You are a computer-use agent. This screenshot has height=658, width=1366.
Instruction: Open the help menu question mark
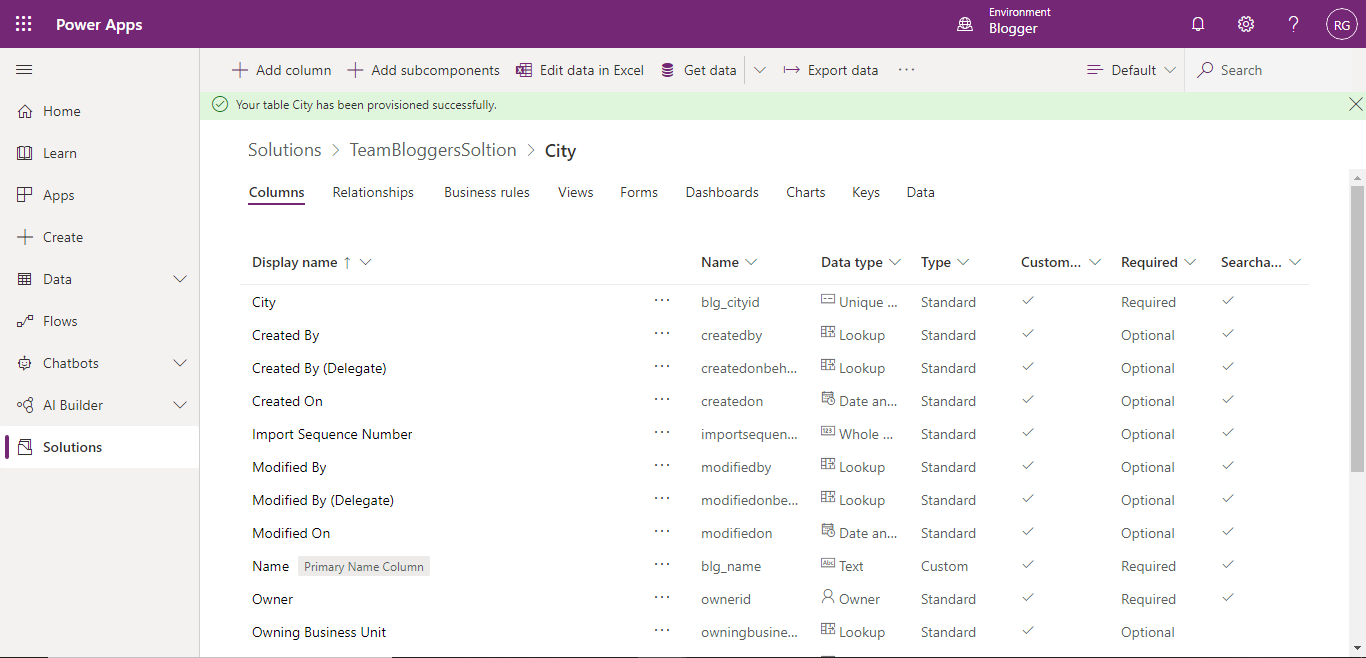(x=1293, y=23)
